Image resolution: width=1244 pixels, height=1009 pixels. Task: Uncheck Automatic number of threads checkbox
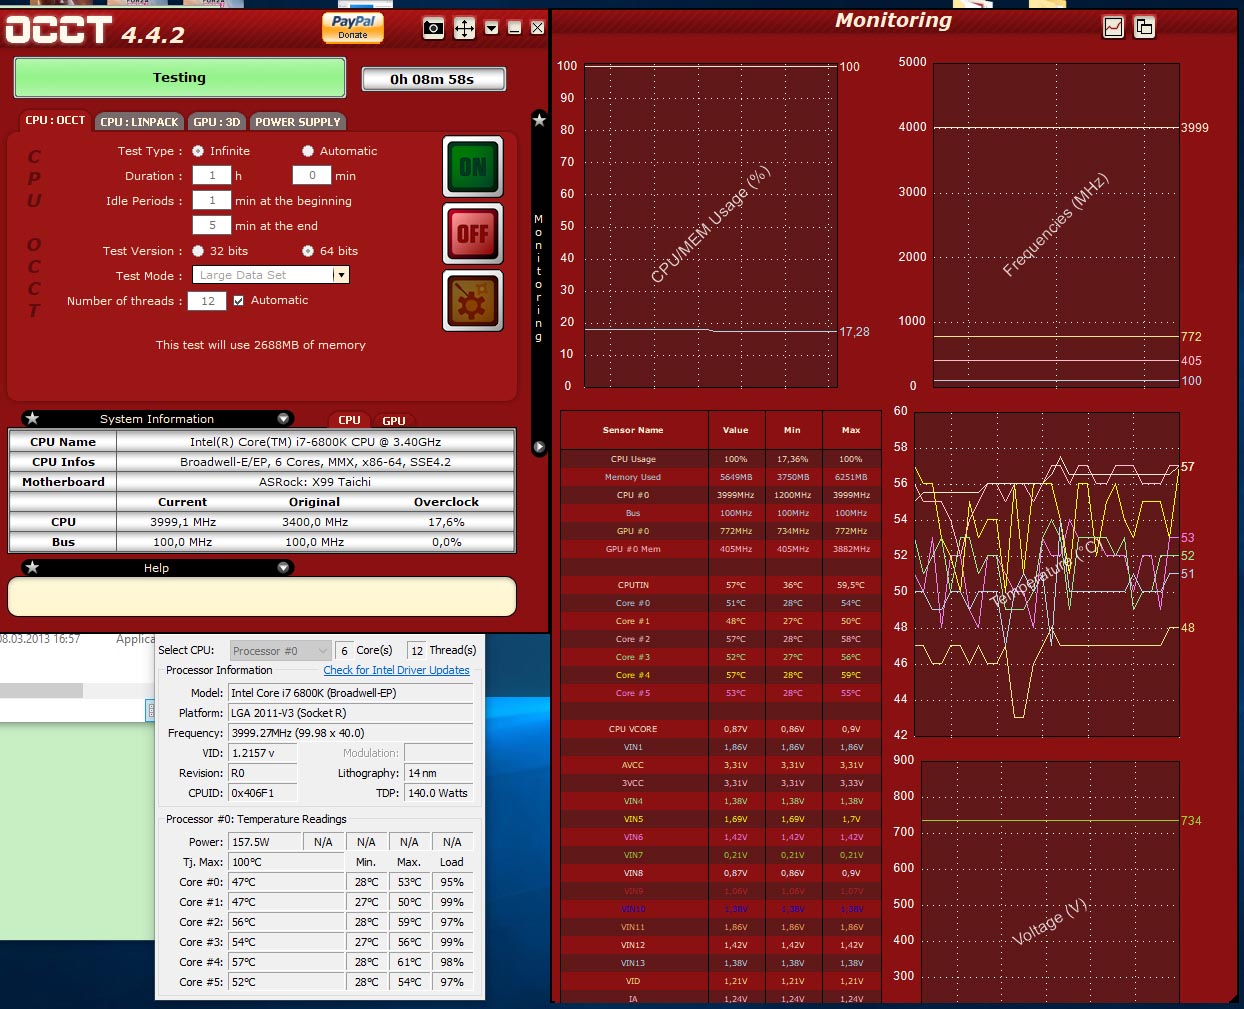238,300
